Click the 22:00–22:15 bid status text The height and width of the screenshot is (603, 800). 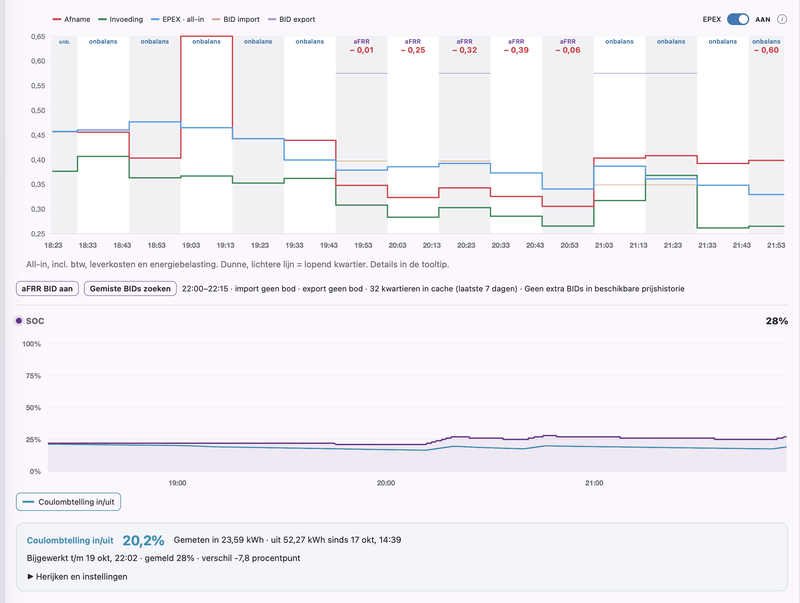pyautogui.click(x=433, y=289)
